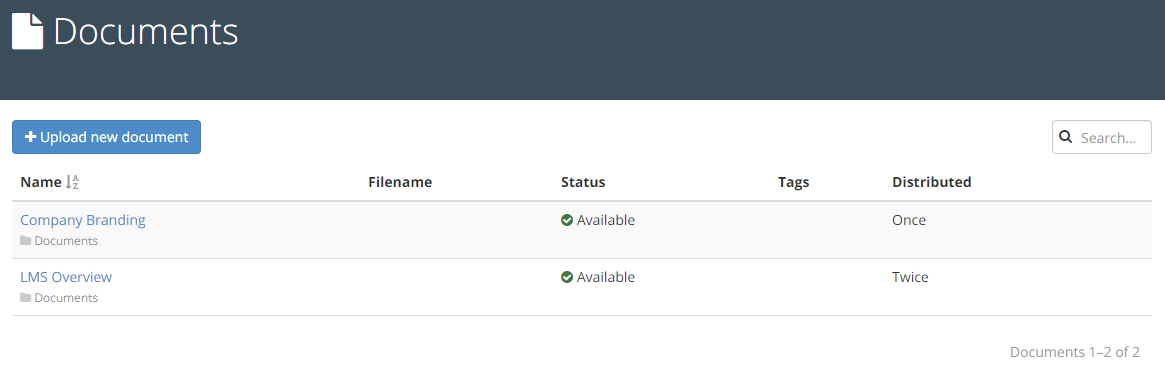The height and width of the screenshot is (375, 1165).
Task: Sort by the Status column header
Action: pos(583,182)
